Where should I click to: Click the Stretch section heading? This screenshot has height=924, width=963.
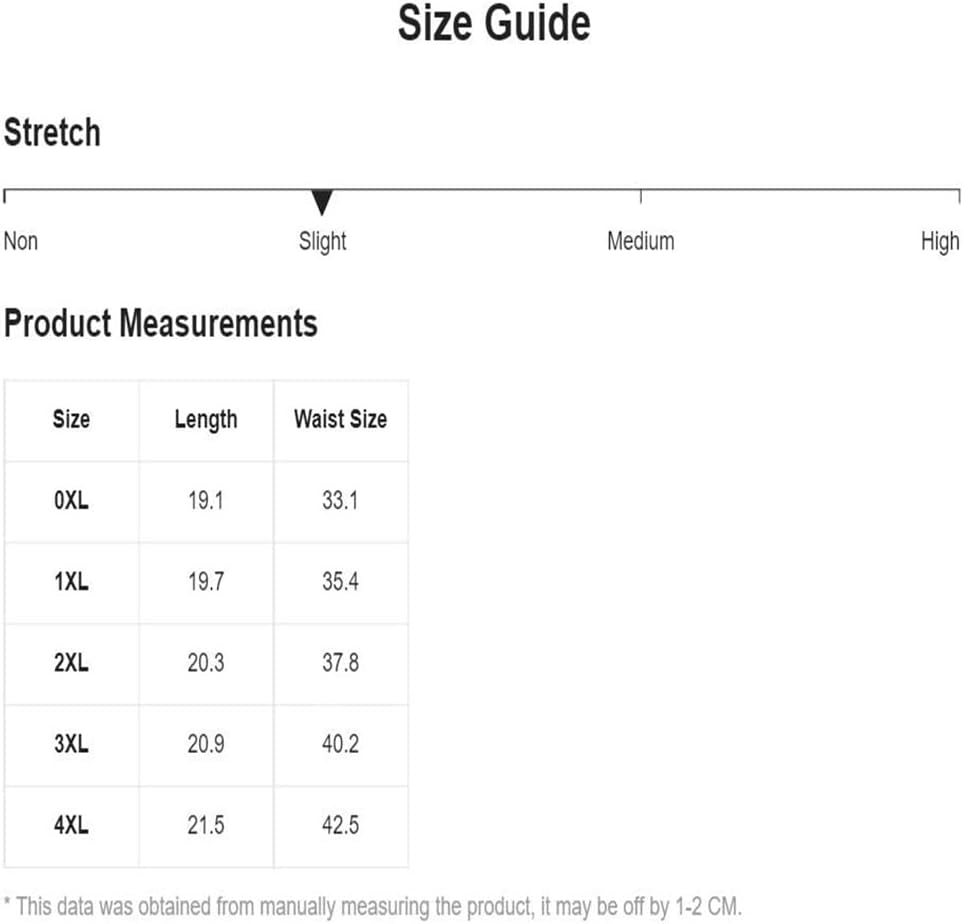click(x=52, y=132)
